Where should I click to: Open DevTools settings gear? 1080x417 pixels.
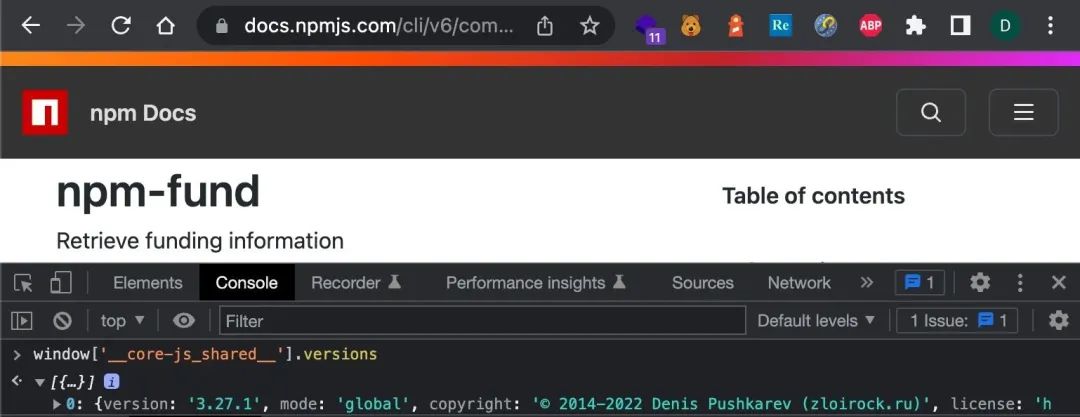coord(979,283)
